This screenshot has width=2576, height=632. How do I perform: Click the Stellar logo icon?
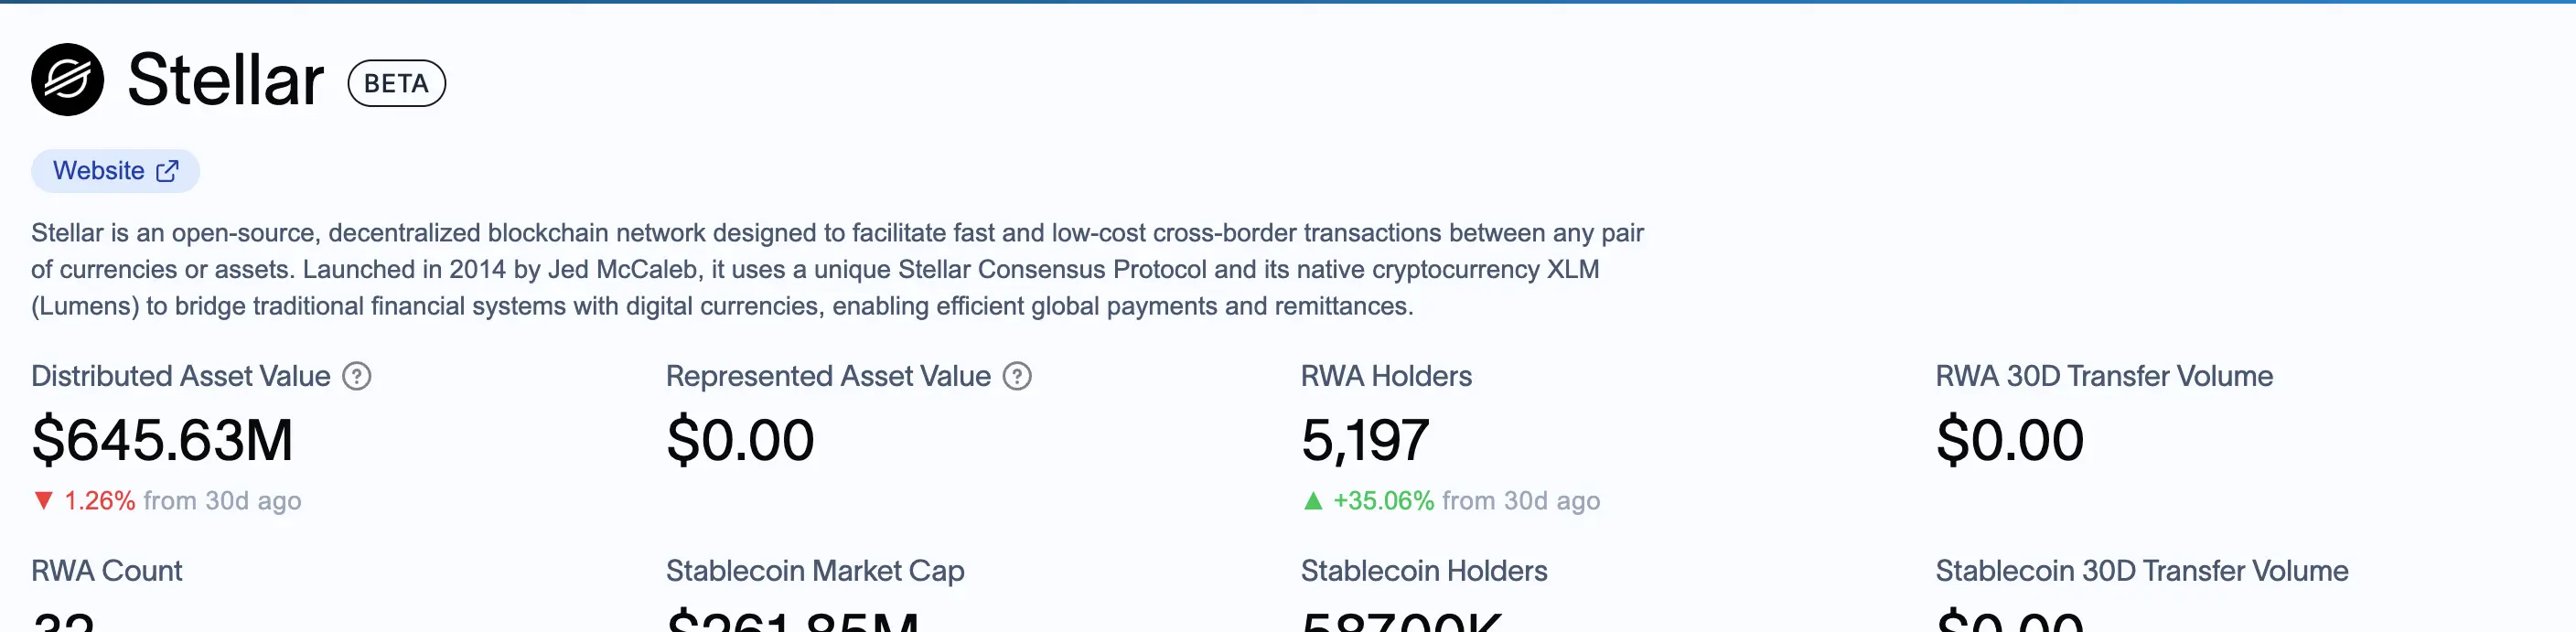pos(67,80)
